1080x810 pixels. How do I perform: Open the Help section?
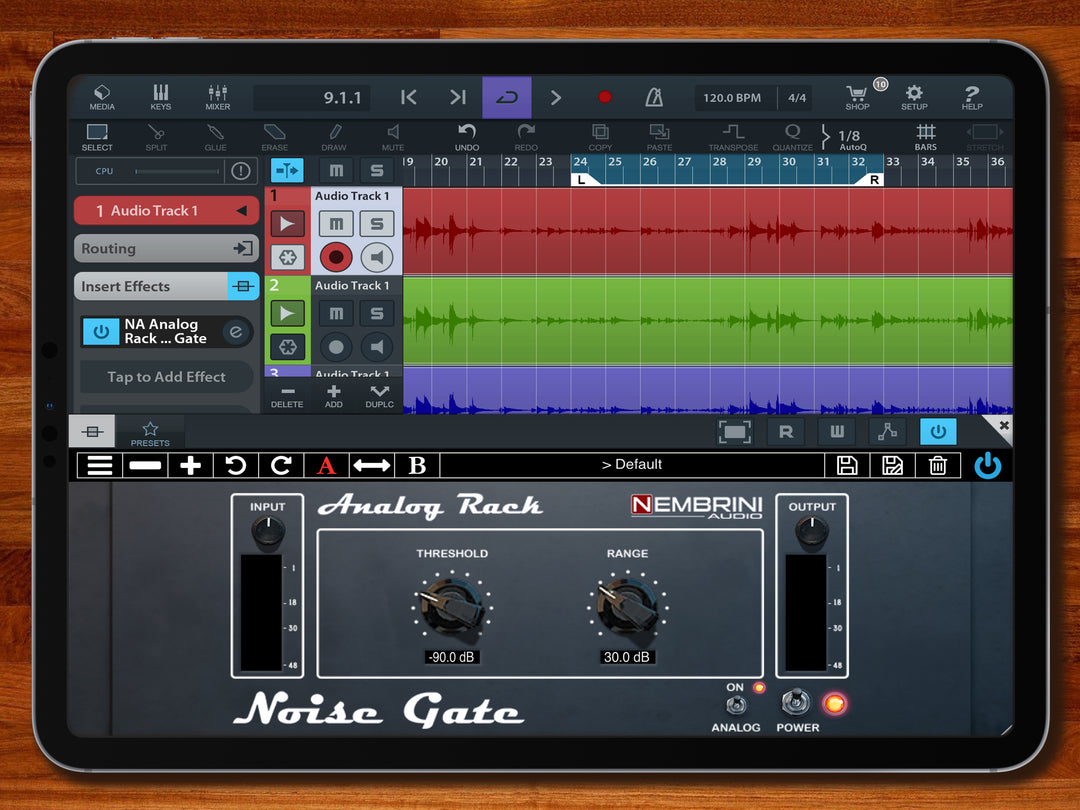point(972,97)
